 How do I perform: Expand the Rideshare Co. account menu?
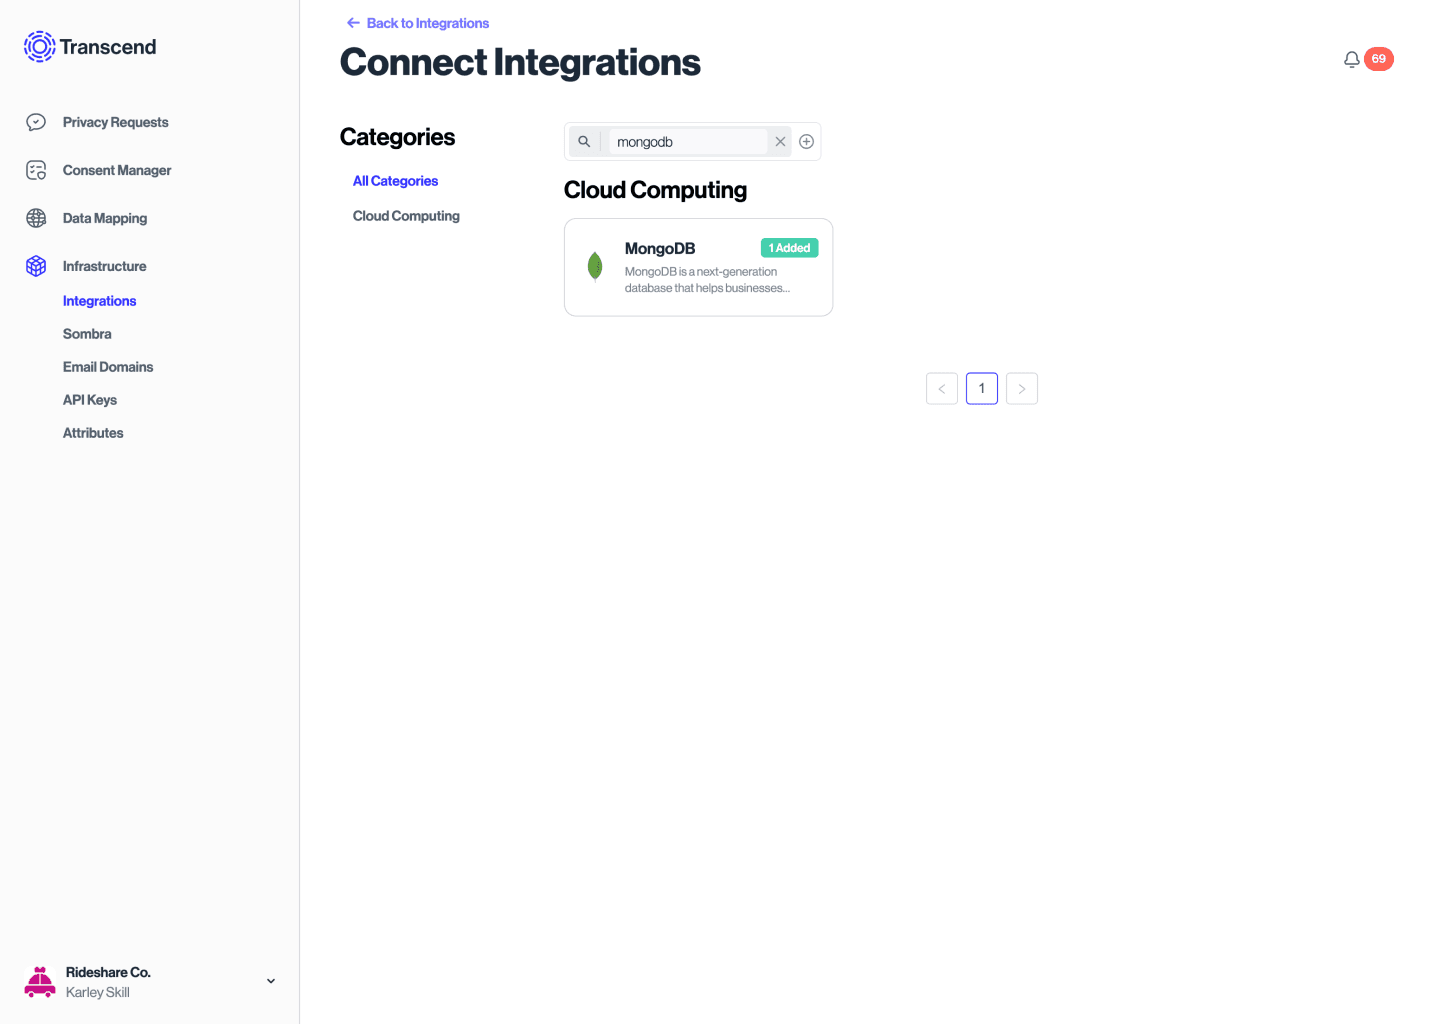[271, 981]
